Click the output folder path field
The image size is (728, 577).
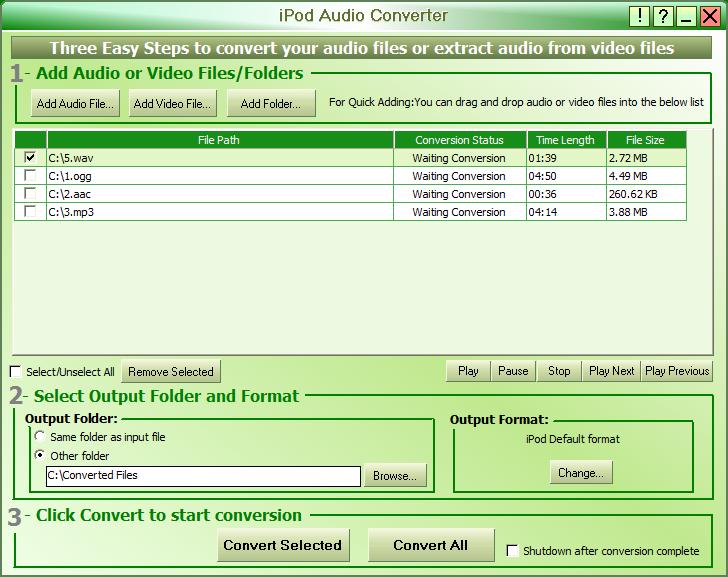point(203,476)
